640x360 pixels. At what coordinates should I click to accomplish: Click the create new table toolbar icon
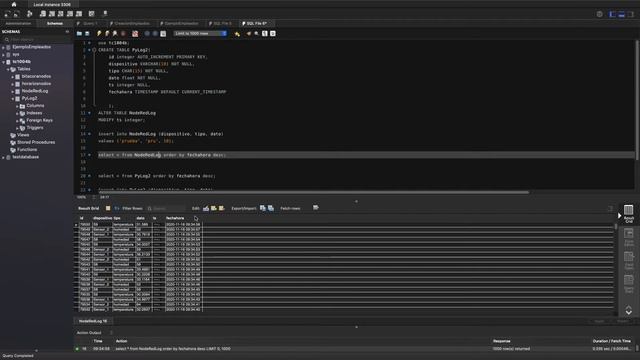click(52, 14)
